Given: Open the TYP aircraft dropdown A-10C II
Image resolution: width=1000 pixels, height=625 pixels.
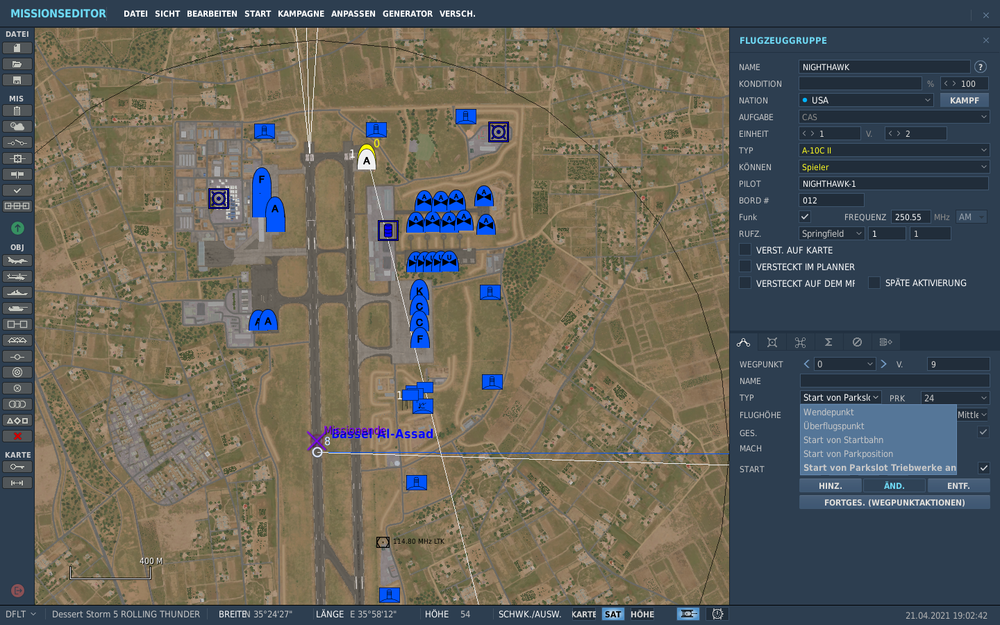Looking at the screenshot, I should tap(893, 151).
